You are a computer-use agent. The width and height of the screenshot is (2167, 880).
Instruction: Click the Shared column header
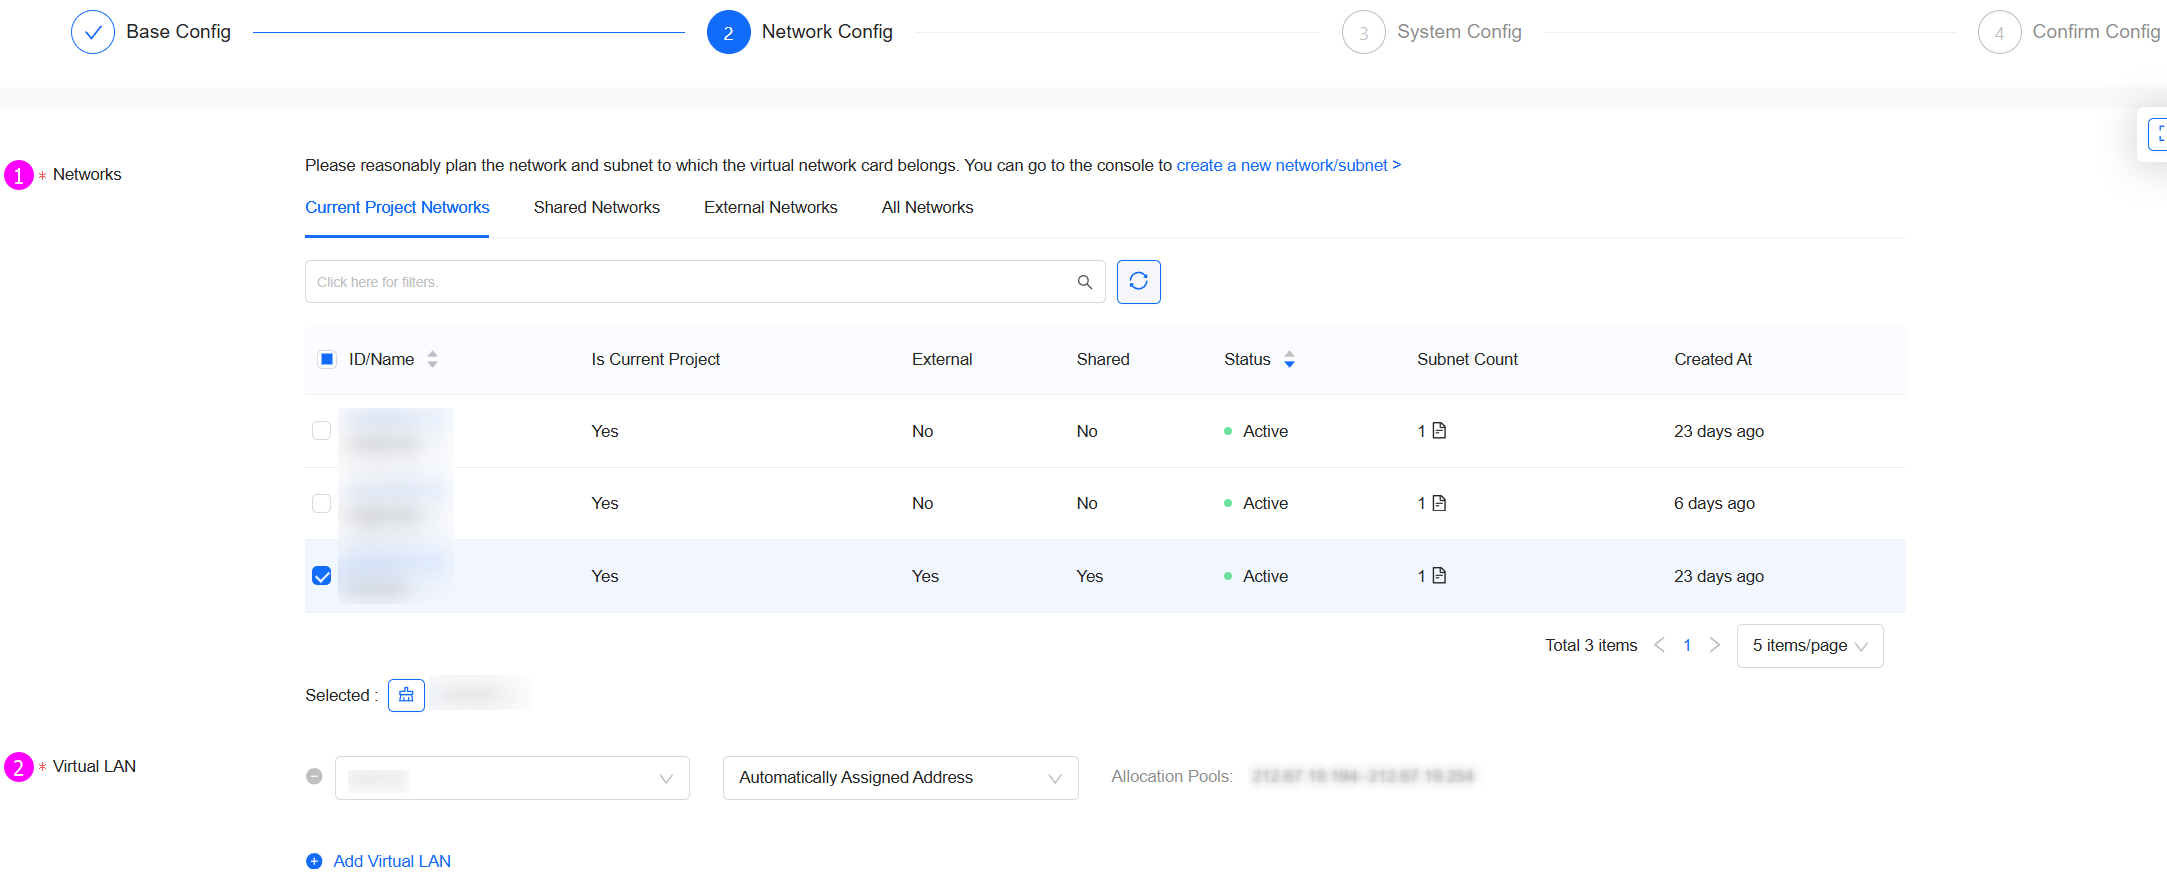(x=1103, y=359)
